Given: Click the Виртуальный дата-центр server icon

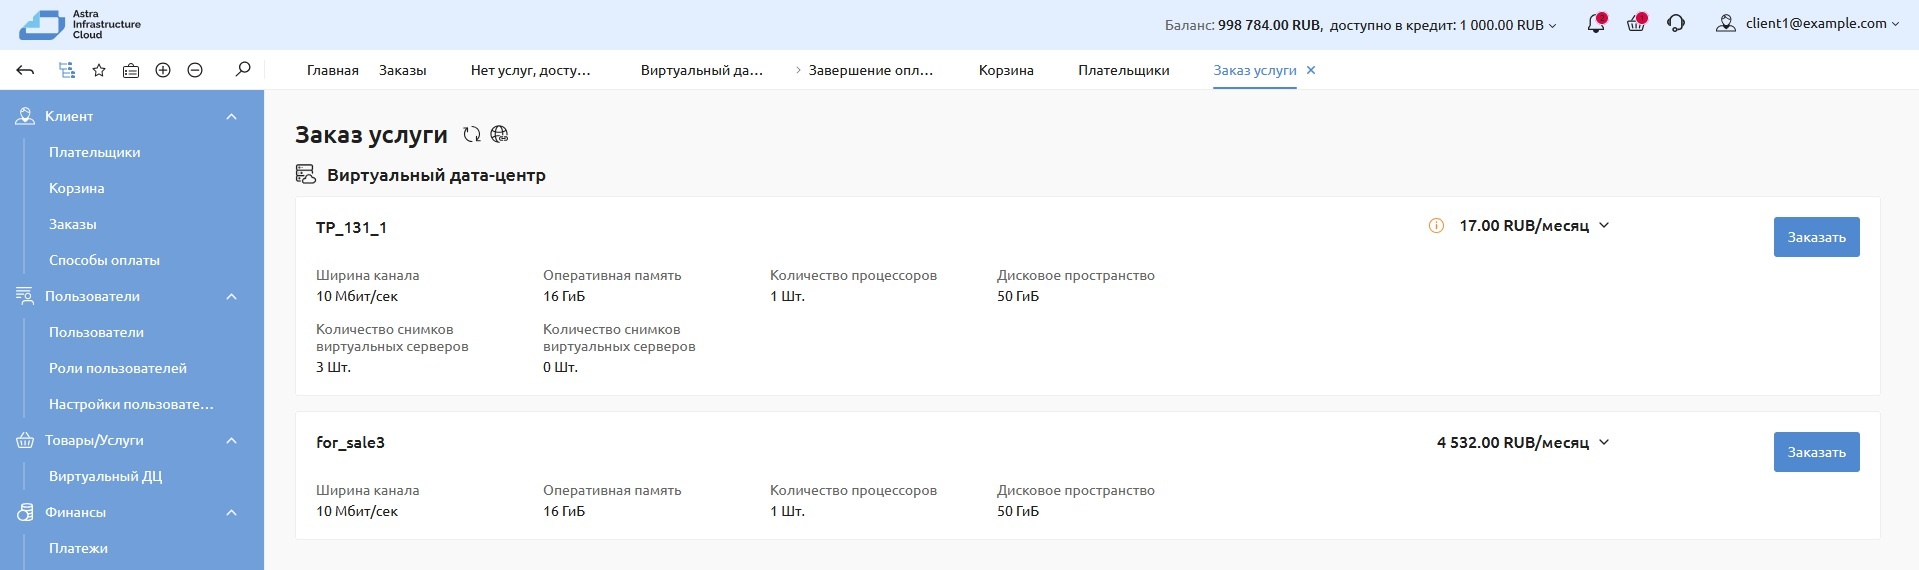Looking at the screenshot, I should tap(306, 174).
